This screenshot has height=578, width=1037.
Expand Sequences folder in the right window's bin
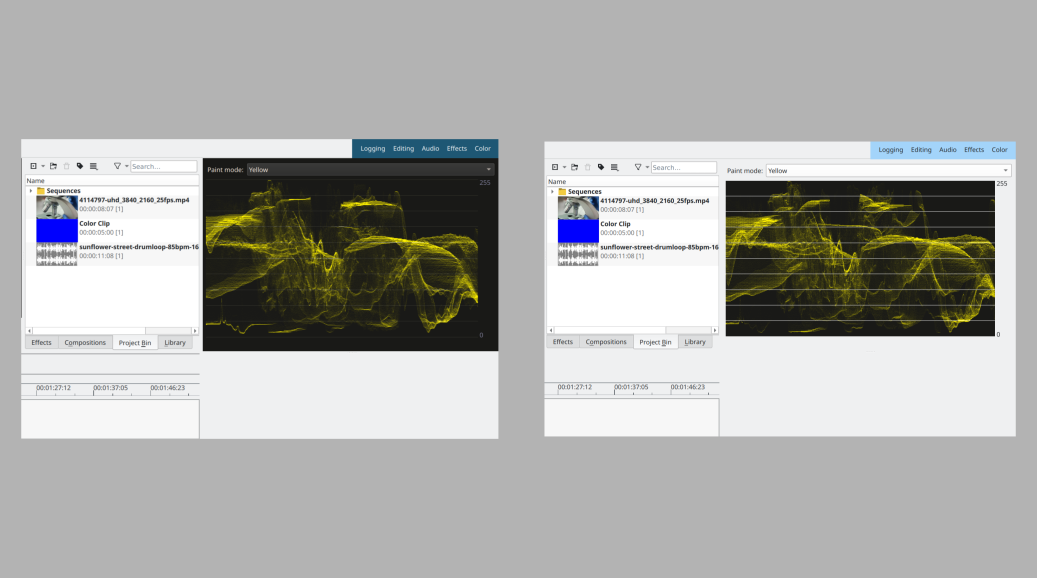pyautogui.click(x=551, y=192)
